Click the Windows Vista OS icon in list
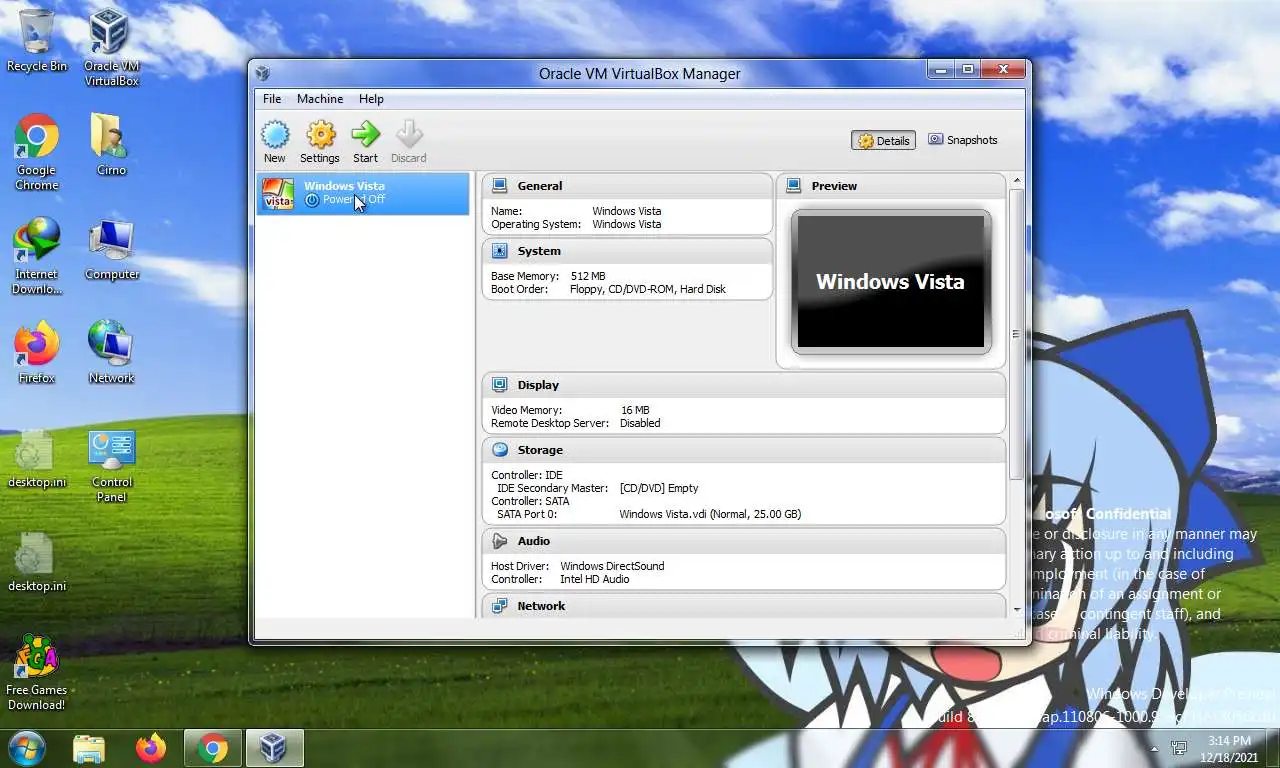The width and height of the screenshot is (1280, 768). click(x=278, y=194)
